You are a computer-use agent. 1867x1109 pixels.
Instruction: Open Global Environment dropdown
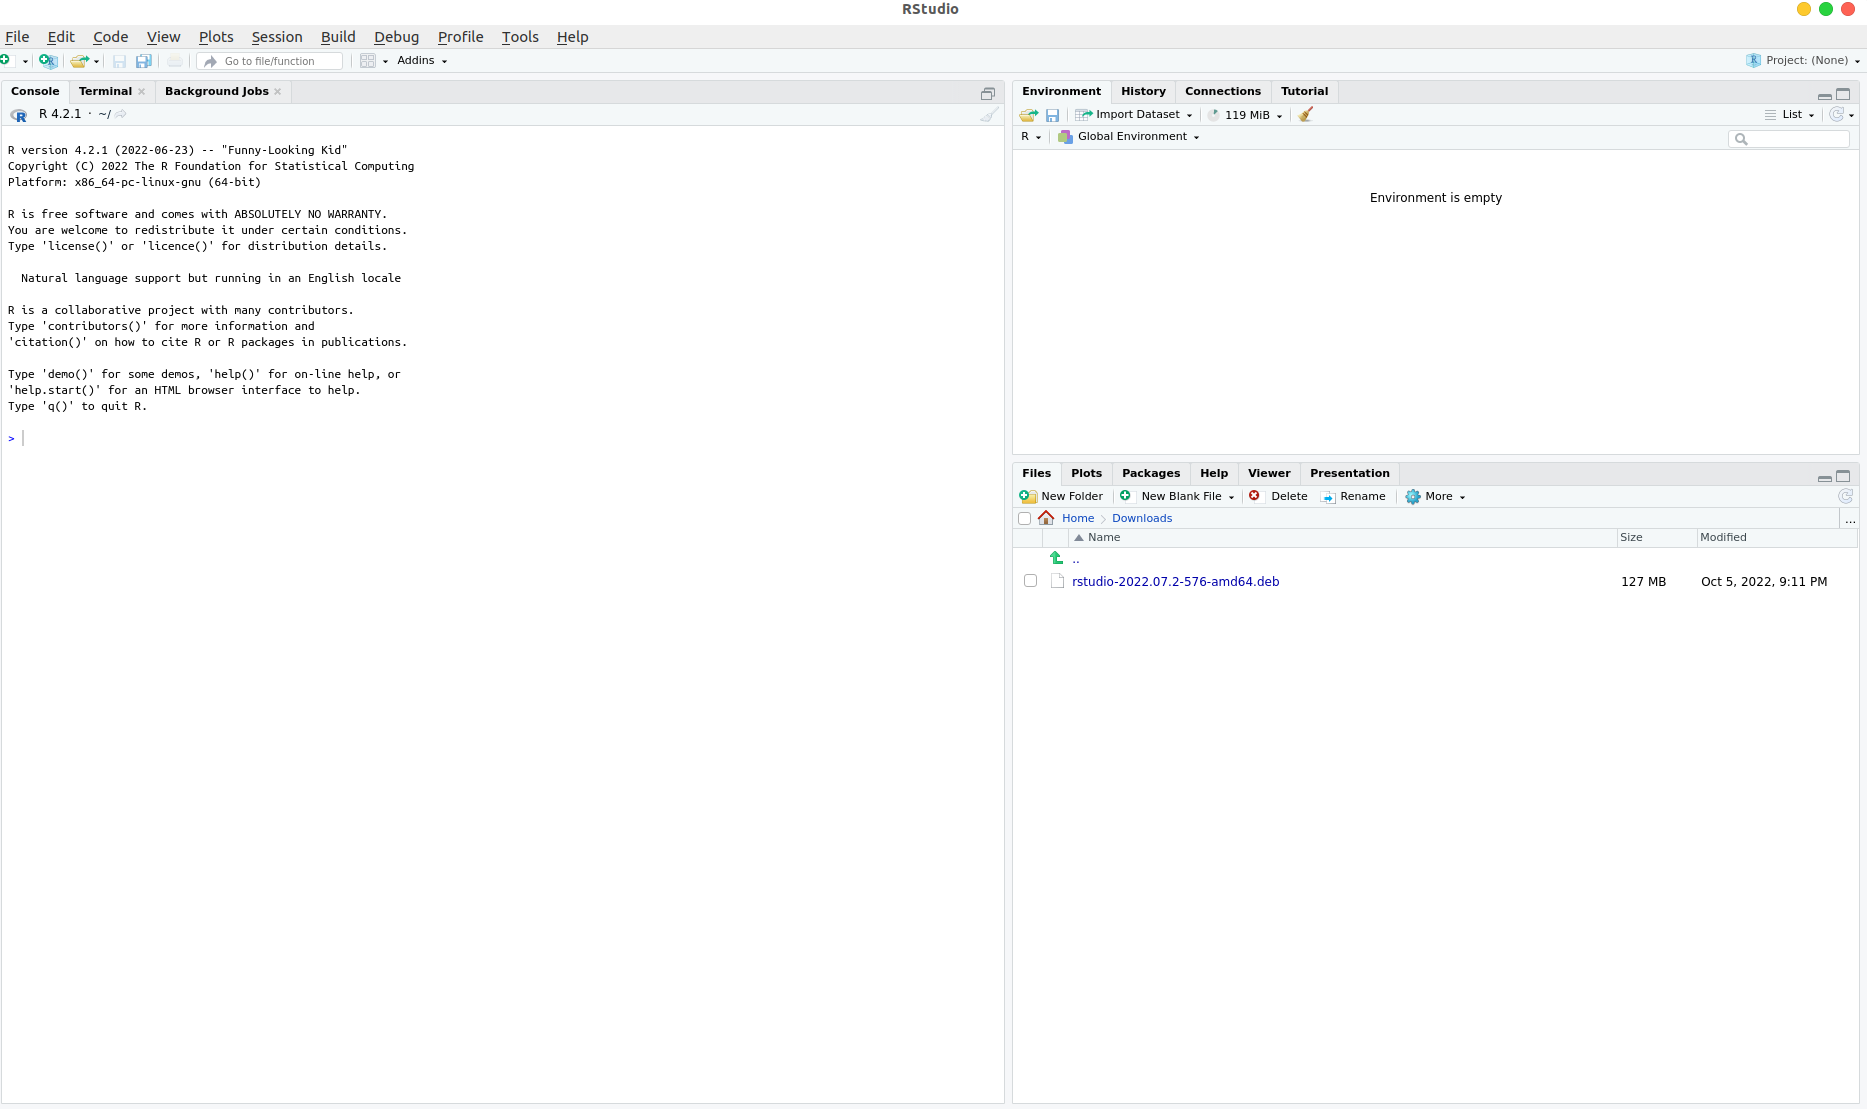(1129, 137)
